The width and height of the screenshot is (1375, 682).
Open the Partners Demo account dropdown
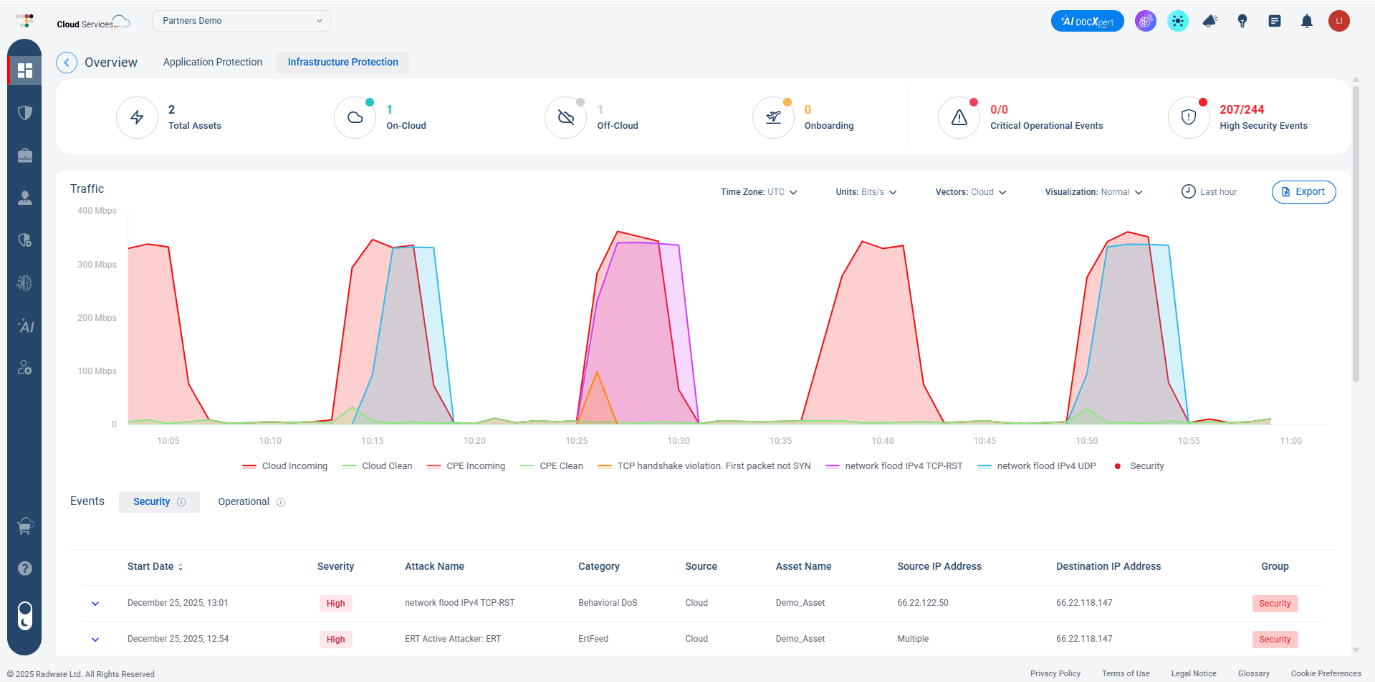point(240,20)
